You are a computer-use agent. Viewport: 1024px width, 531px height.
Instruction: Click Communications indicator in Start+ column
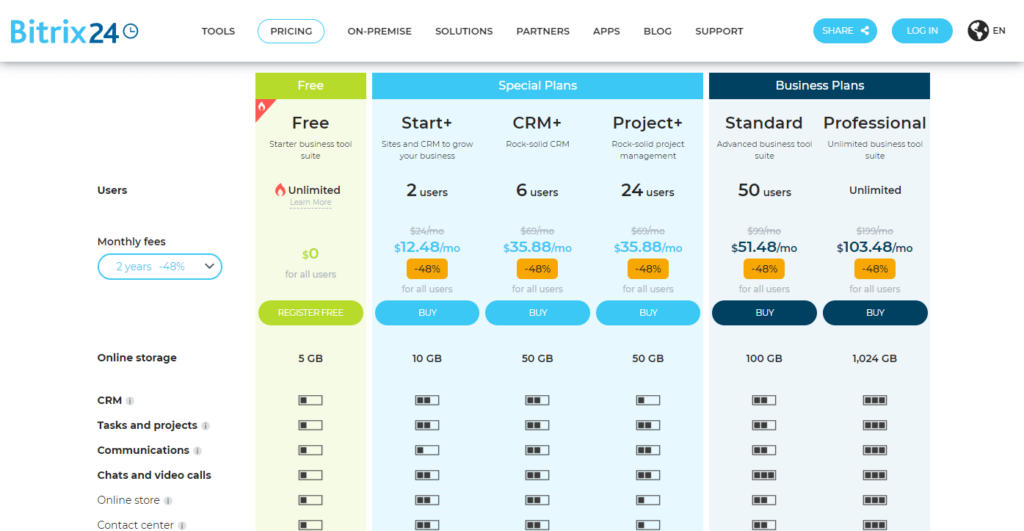point(427,450)
